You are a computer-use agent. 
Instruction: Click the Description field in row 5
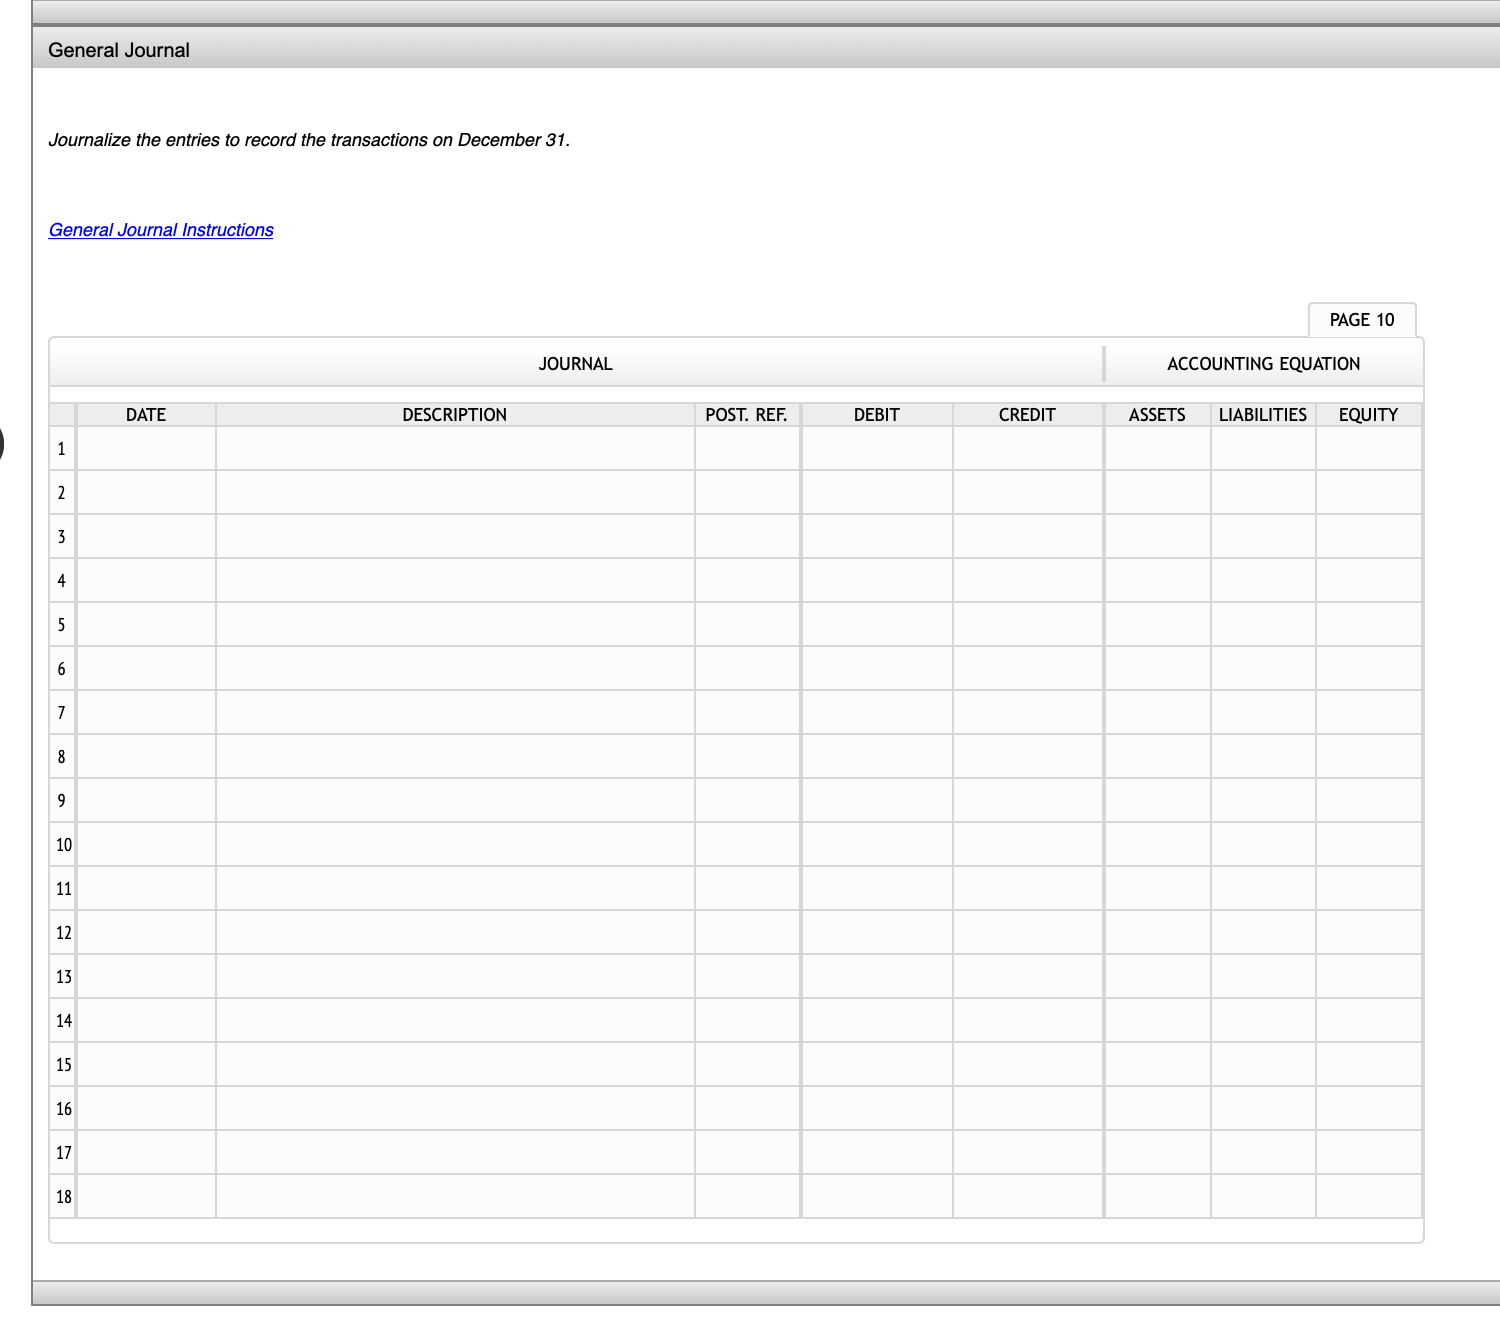tap(454, 624)
